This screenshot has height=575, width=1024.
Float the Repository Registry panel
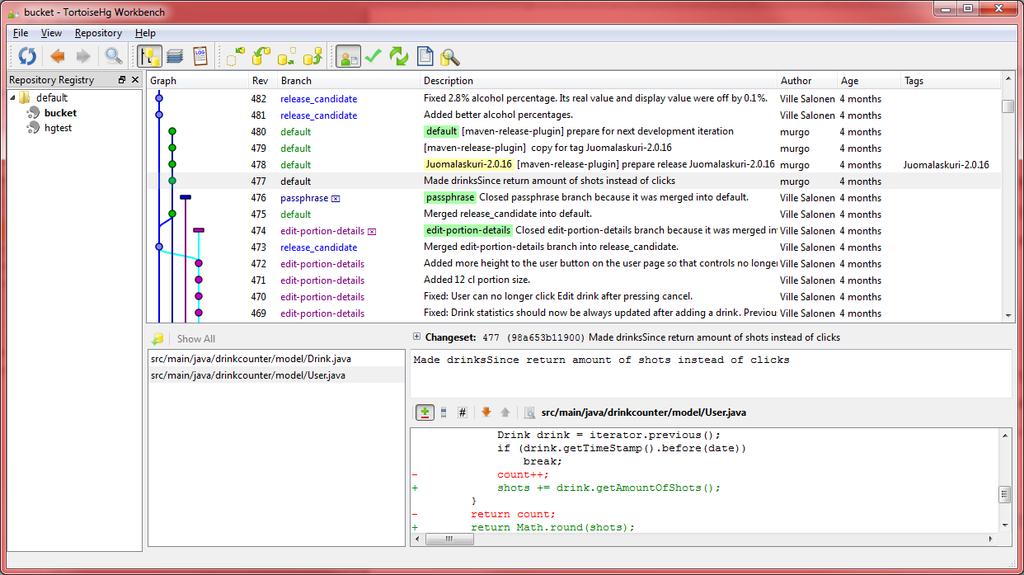(x=121, y=80)
